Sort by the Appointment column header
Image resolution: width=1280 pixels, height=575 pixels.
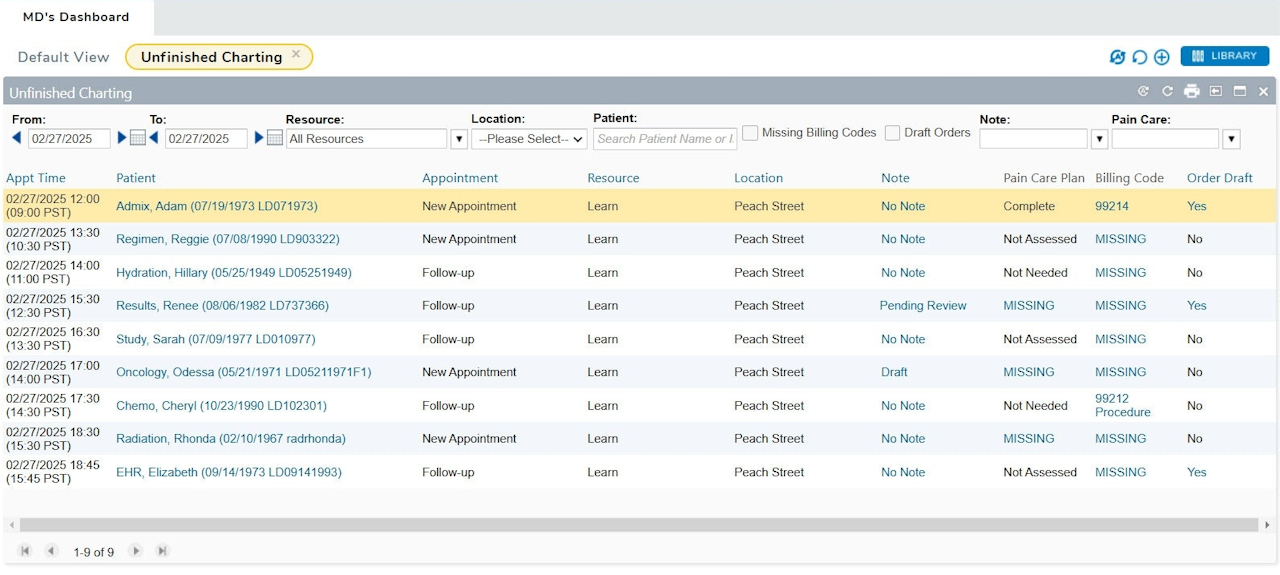pyautogui.click(x=460, y=178)
